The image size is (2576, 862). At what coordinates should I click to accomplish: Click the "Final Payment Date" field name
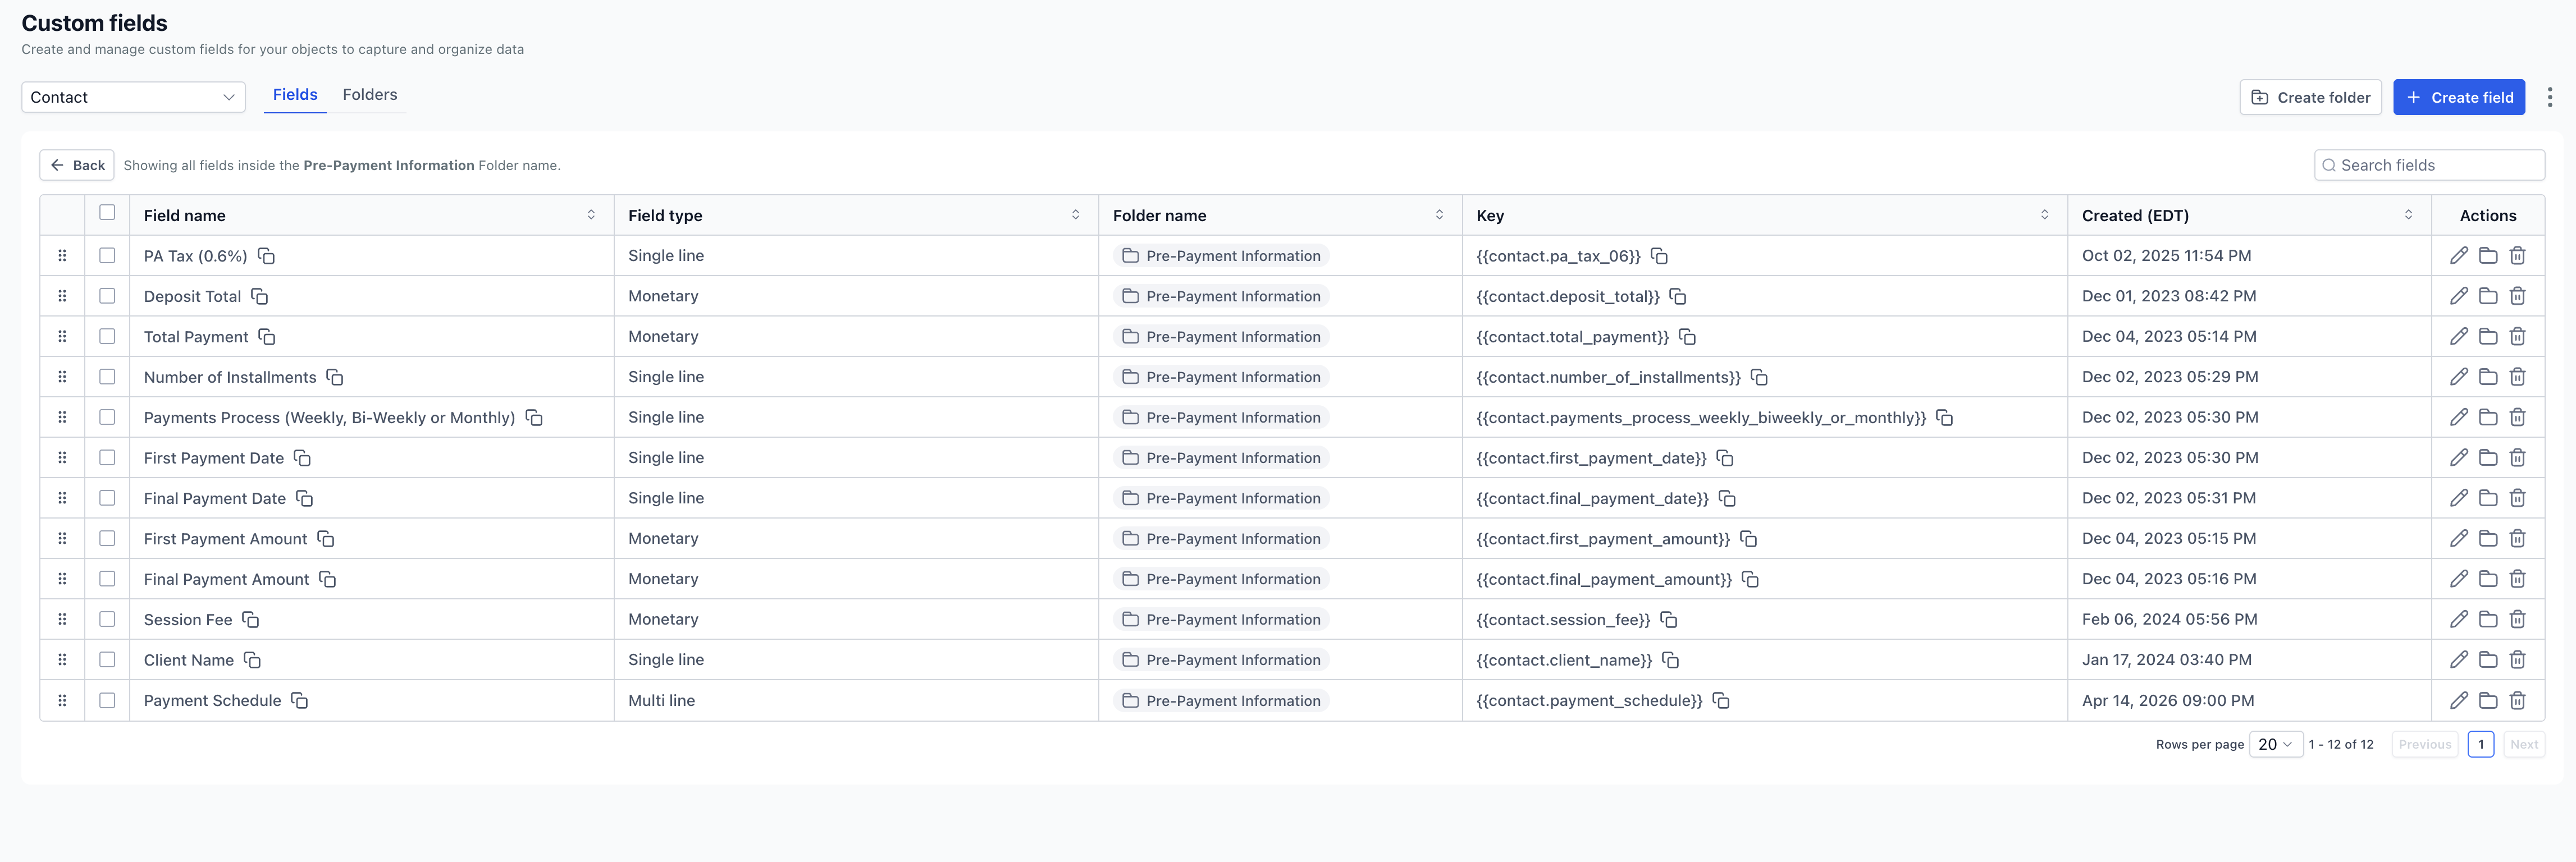[x=215, y=498]
